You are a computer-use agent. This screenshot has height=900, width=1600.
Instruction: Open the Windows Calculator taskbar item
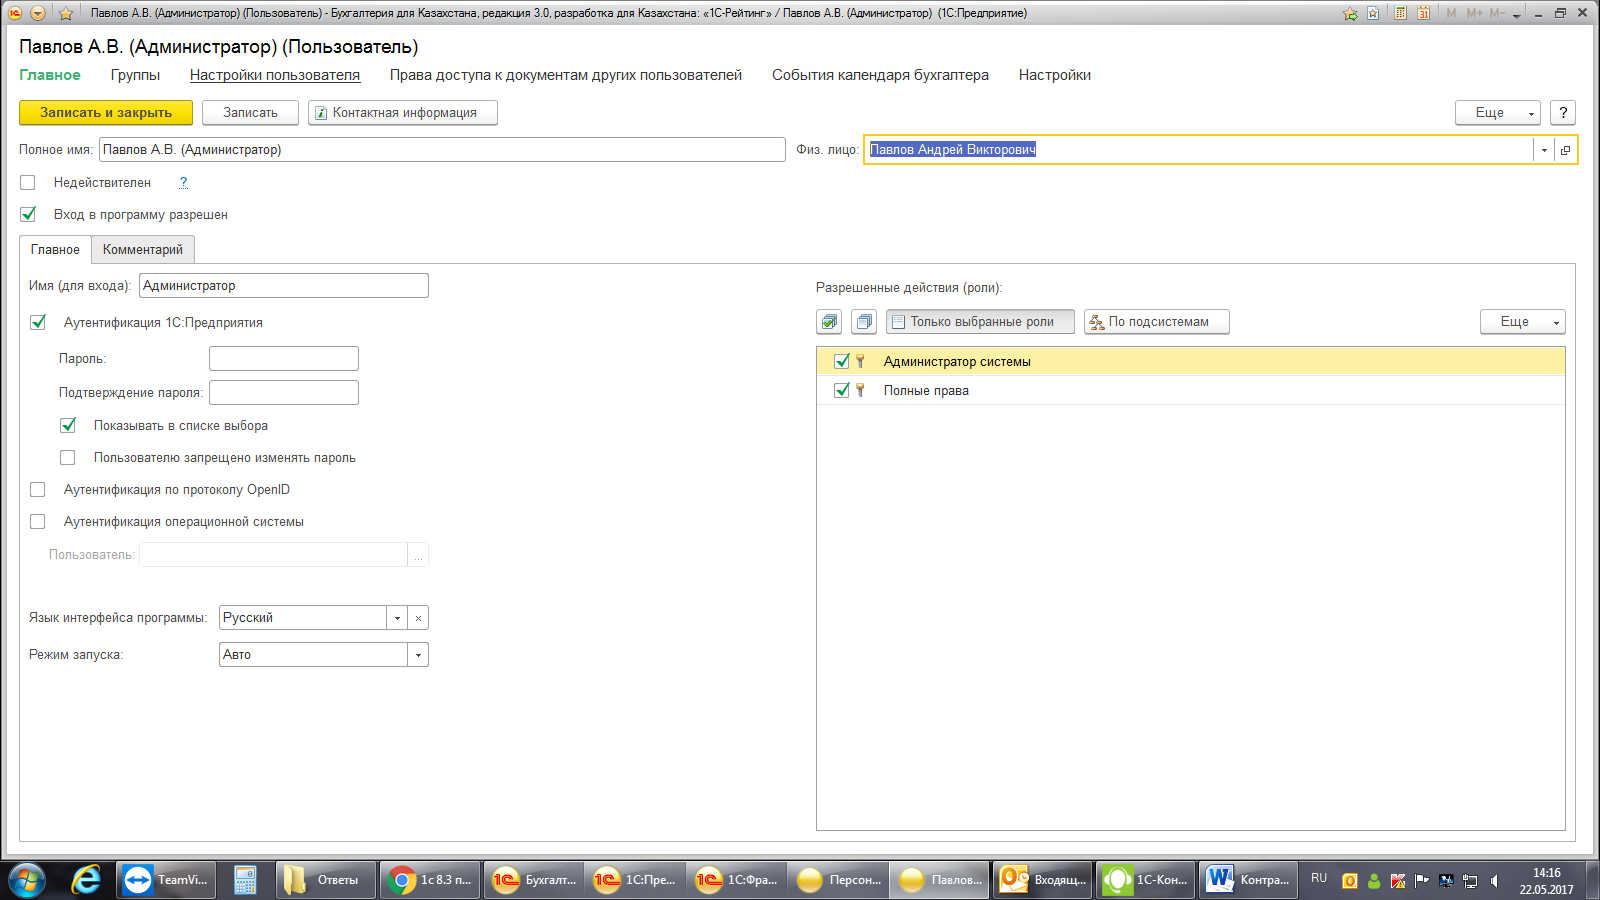coord(245,880)
